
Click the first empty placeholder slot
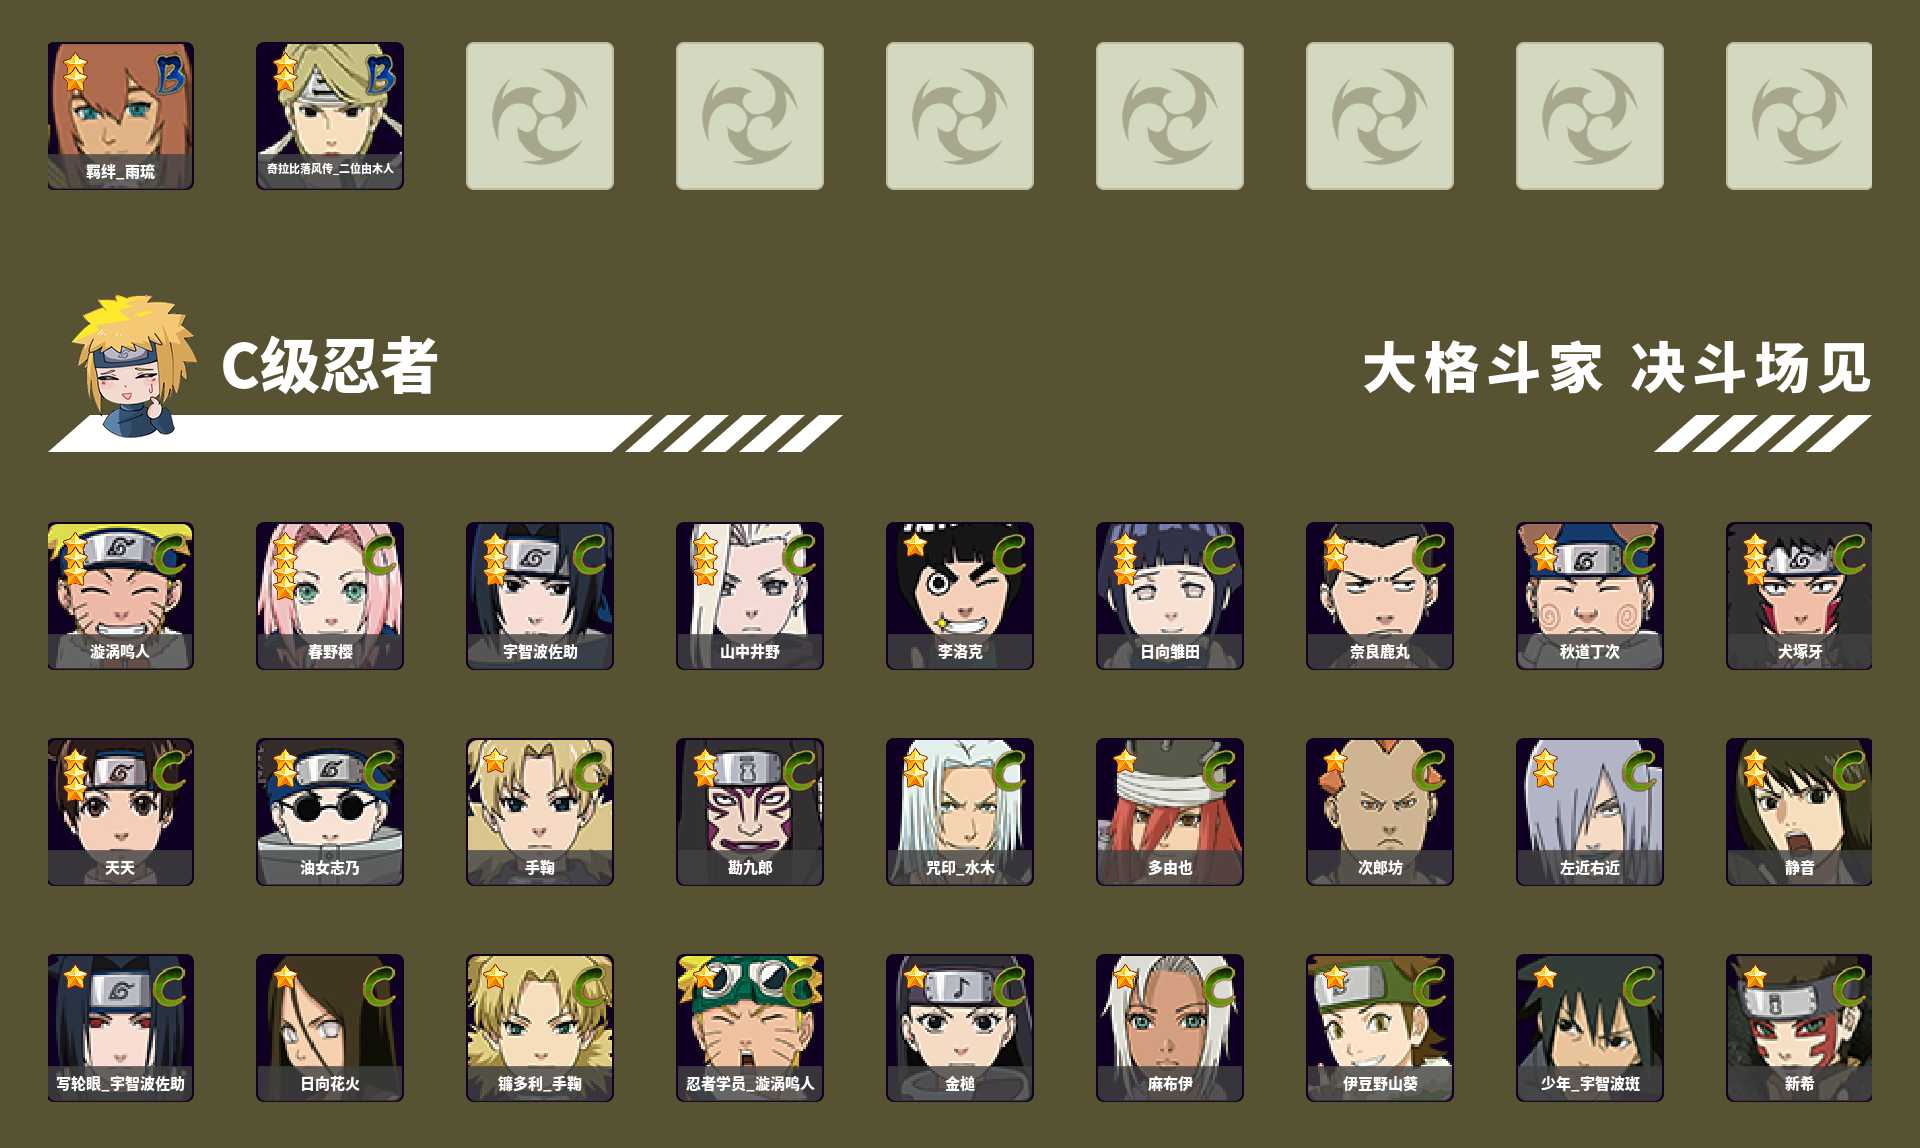tap(540, 115)
